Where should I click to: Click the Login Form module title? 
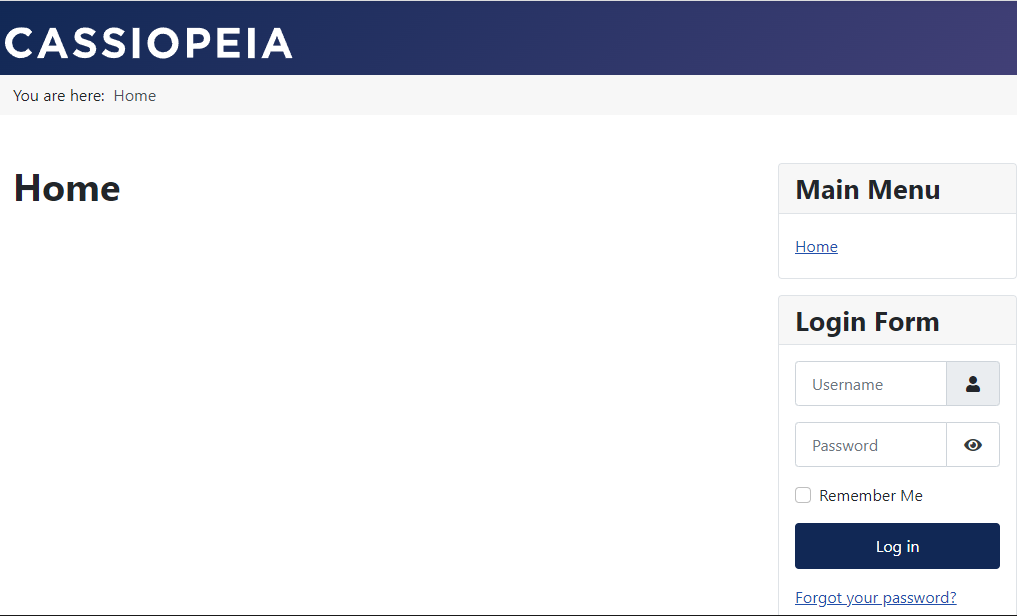pyautogui.click(x=867, y=322)
